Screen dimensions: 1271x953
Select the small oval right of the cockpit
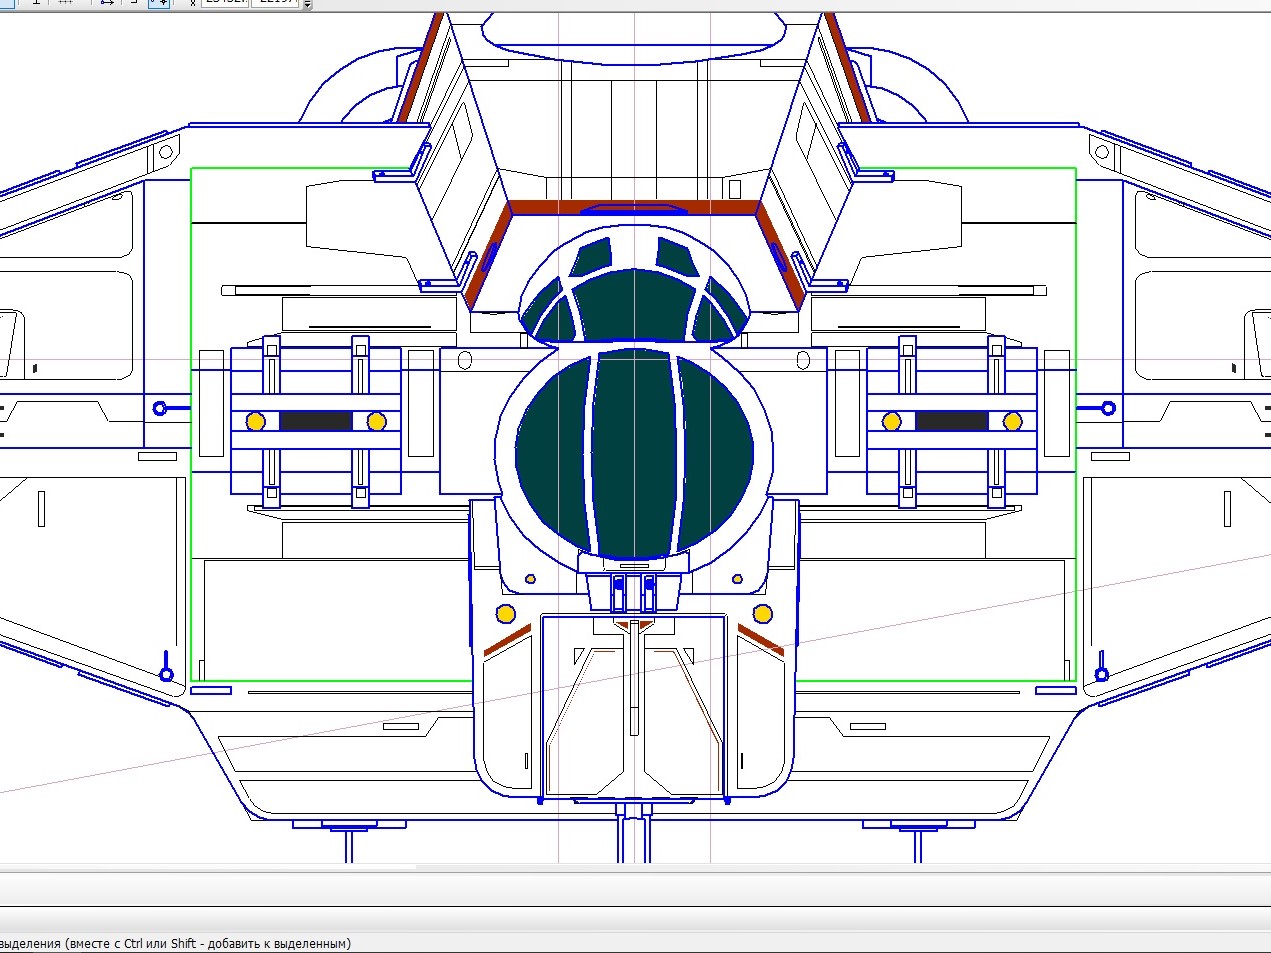(x=803, y=360)
